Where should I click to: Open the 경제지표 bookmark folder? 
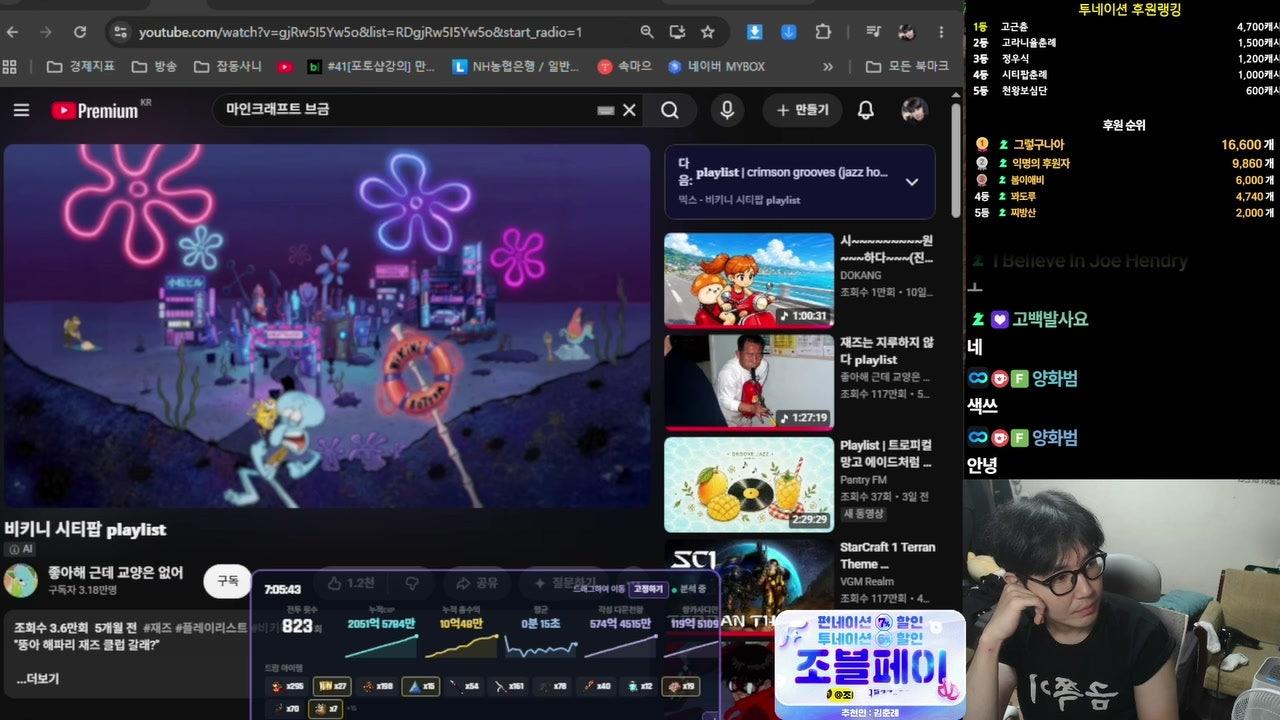80,67
